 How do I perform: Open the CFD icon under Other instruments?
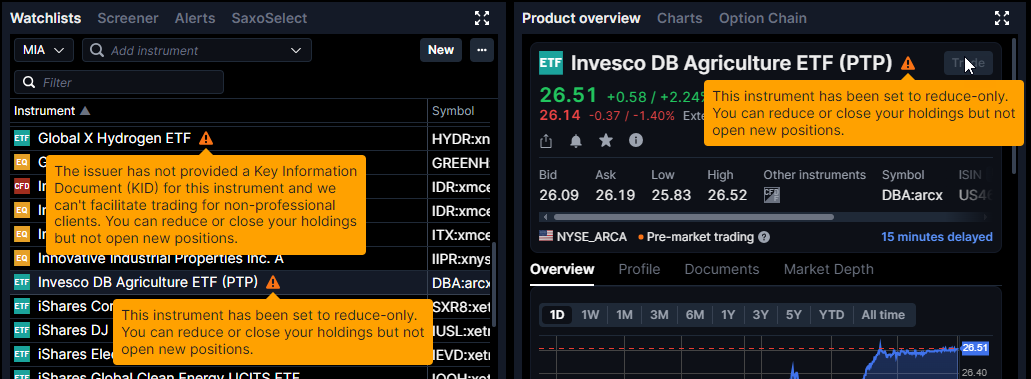click(771, 195)
